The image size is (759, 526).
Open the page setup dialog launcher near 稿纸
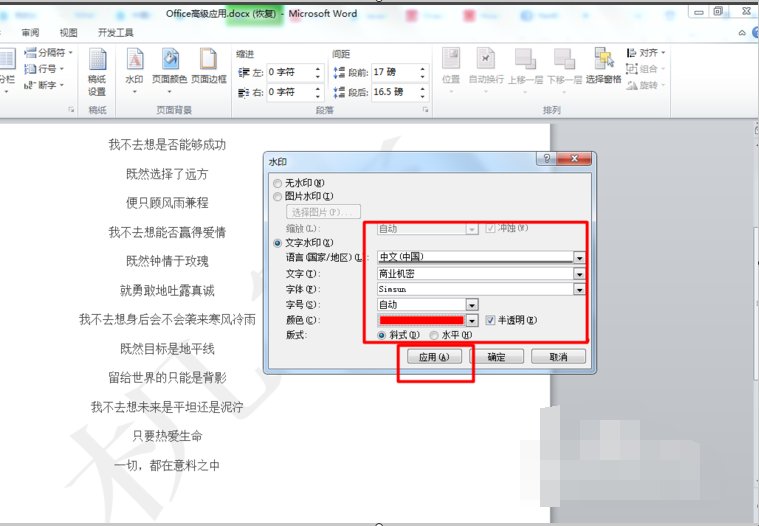(x=71, y=110)
